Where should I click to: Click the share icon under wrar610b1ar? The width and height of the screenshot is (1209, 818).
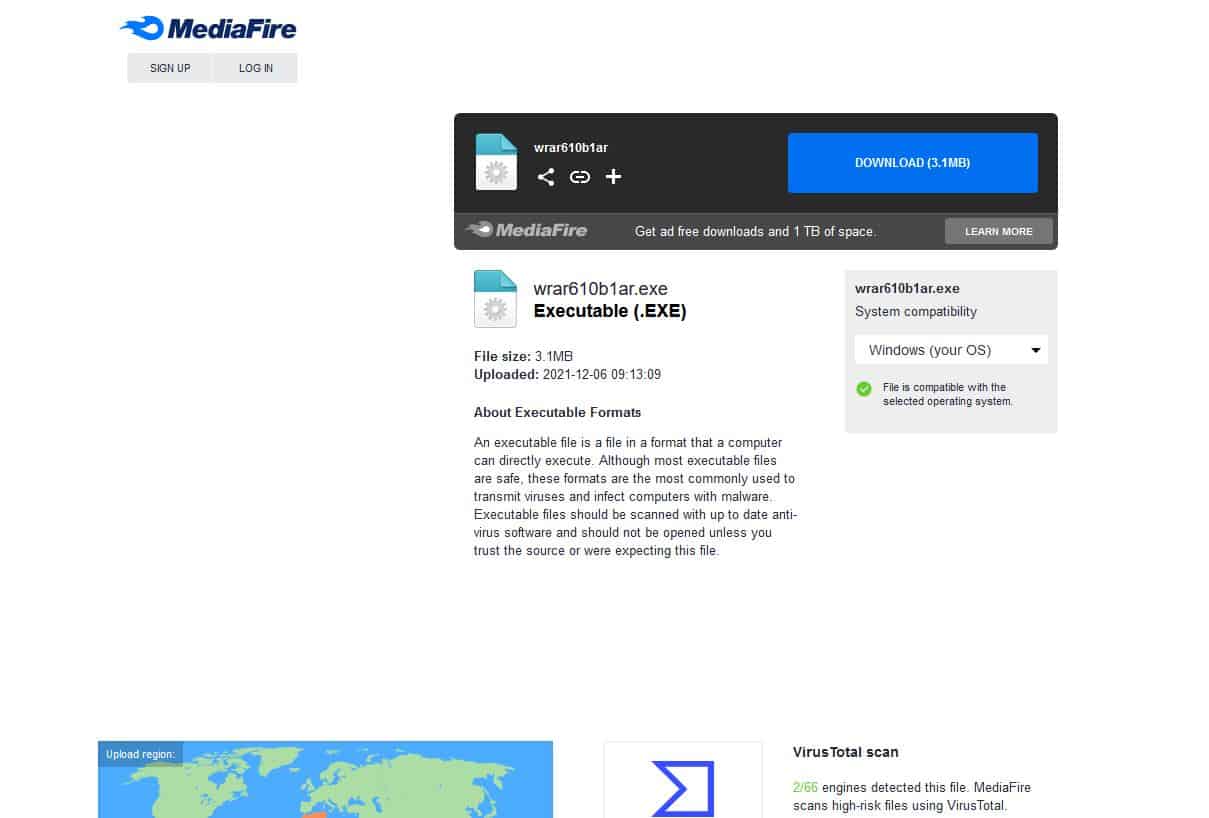pyautogui.click(x=545, y=177)
